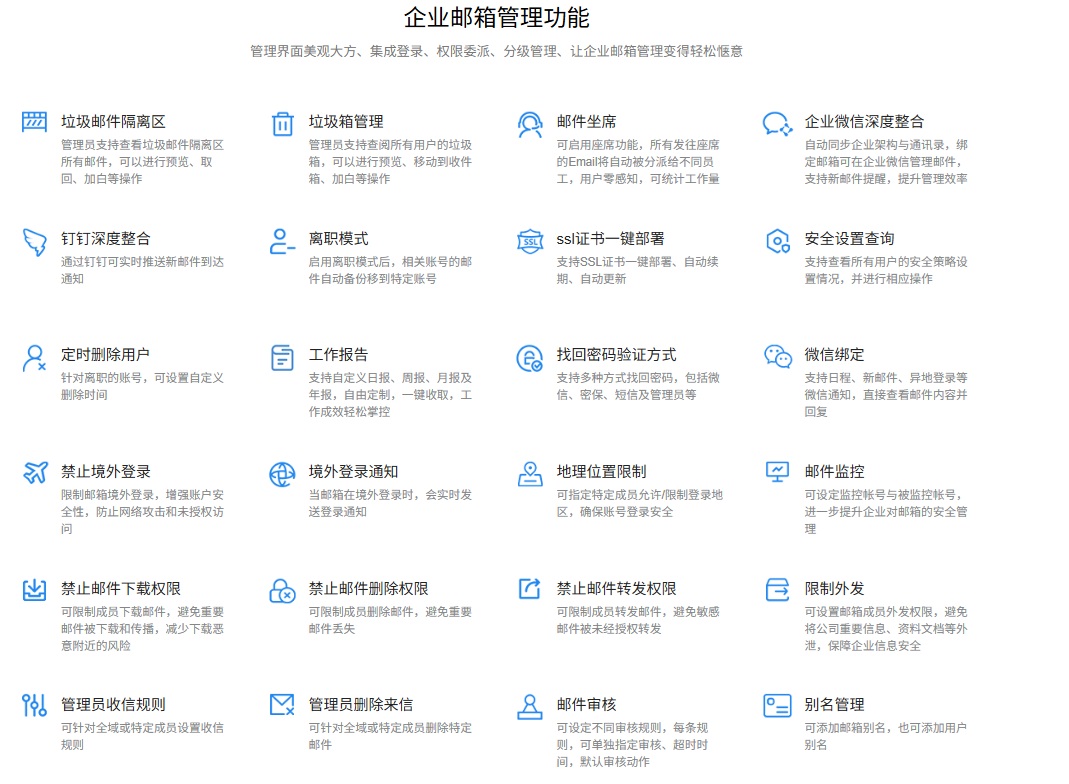The image size is (1069, 784).
Task: Click the 邮件坐席 headset agent icon
Action: click(x=530, y=125)
